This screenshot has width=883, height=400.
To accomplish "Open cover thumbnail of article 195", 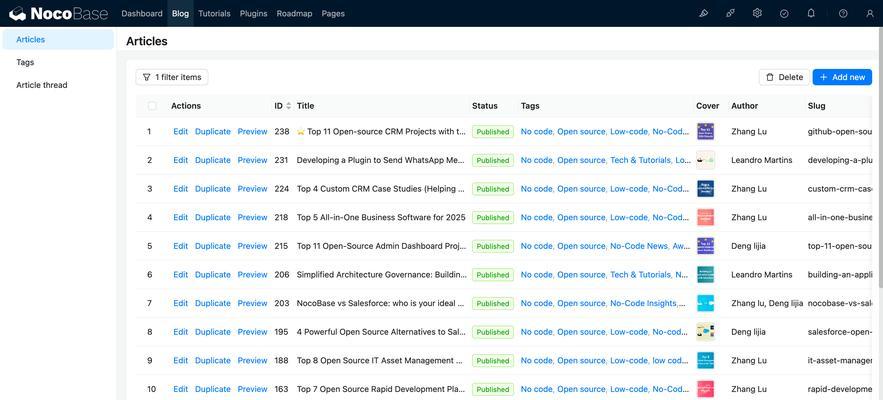I will (x=706, y=332).
